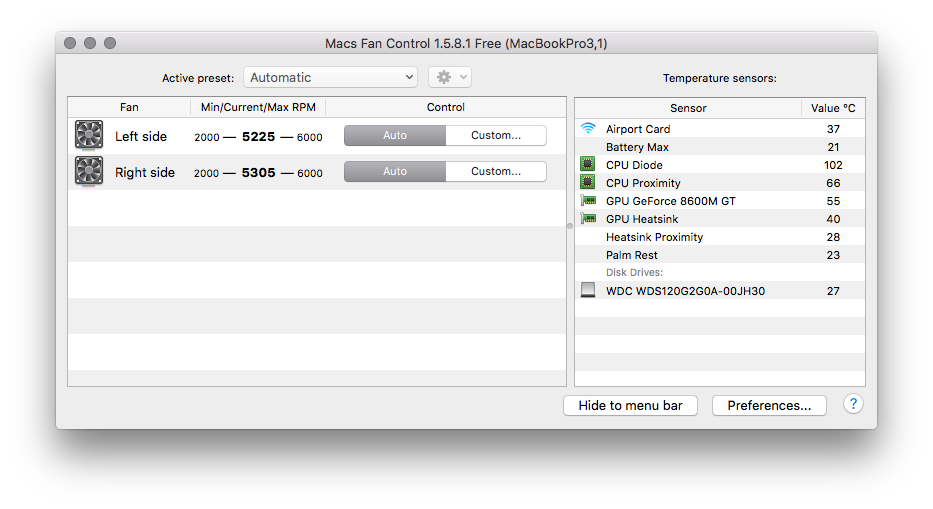The width and height of the screenshot is (933, 509).
Task: Click the Left side fan icon
Action: coord(89,135)
